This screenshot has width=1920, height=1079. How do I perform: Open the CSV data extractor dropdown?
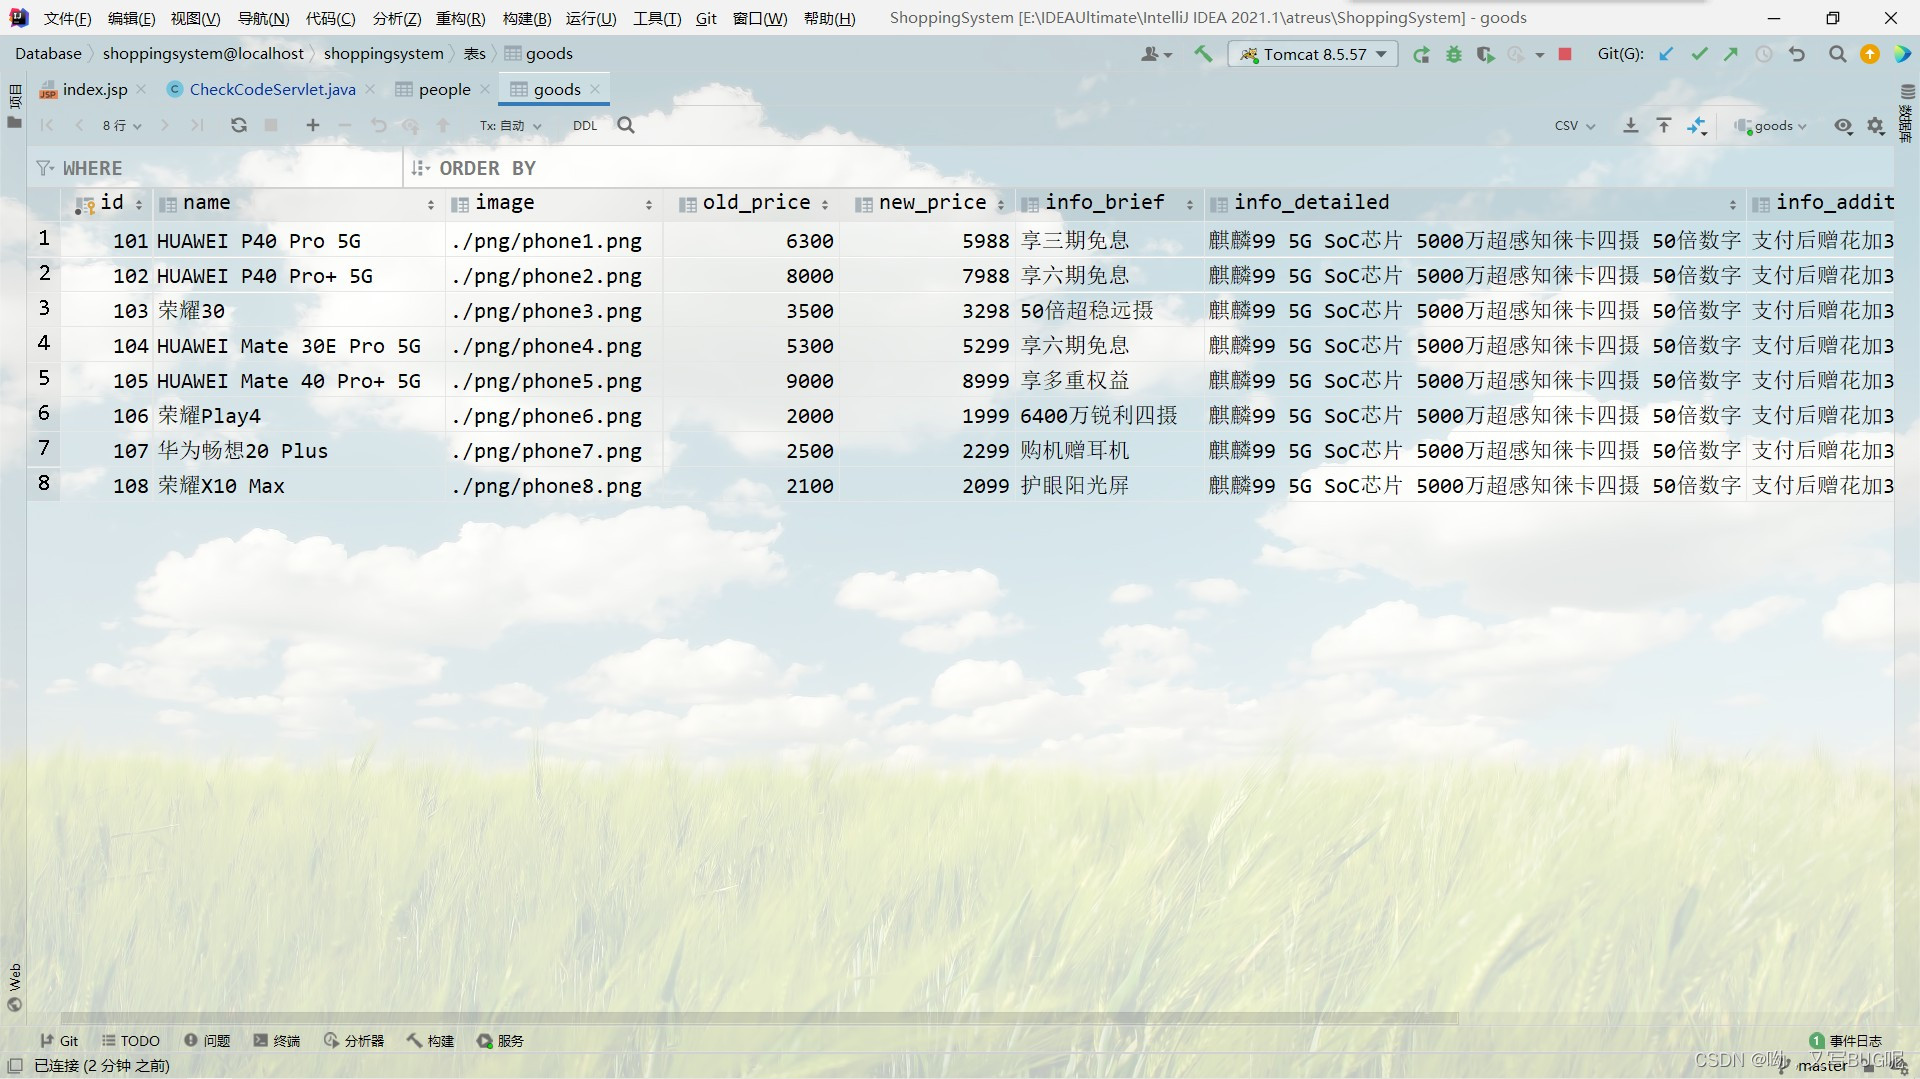click(1574, 126)
